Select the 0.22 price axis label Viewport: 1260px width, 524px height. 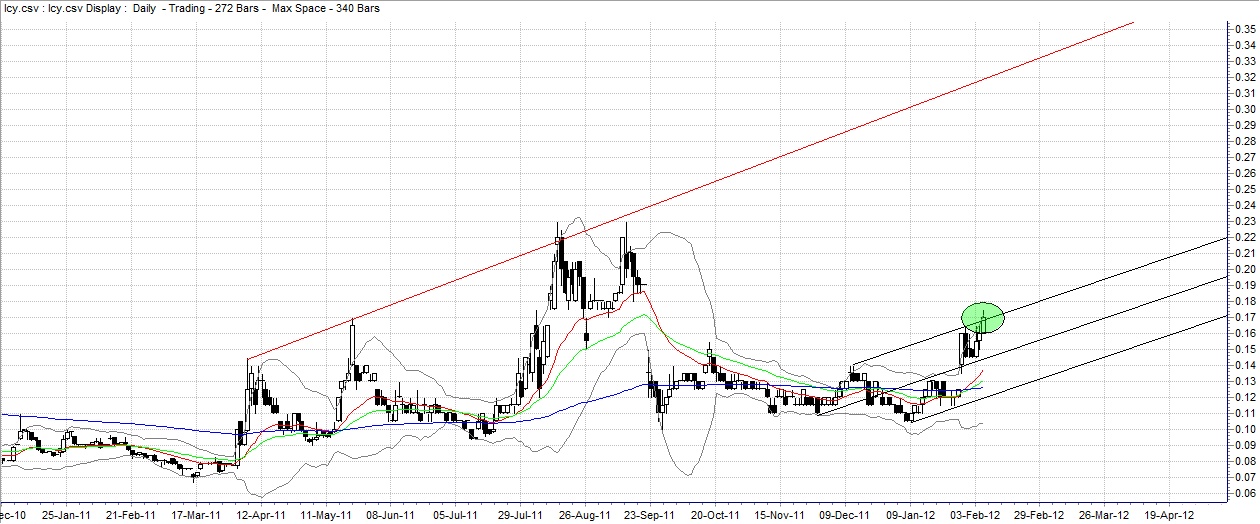tap(1244, 237)
